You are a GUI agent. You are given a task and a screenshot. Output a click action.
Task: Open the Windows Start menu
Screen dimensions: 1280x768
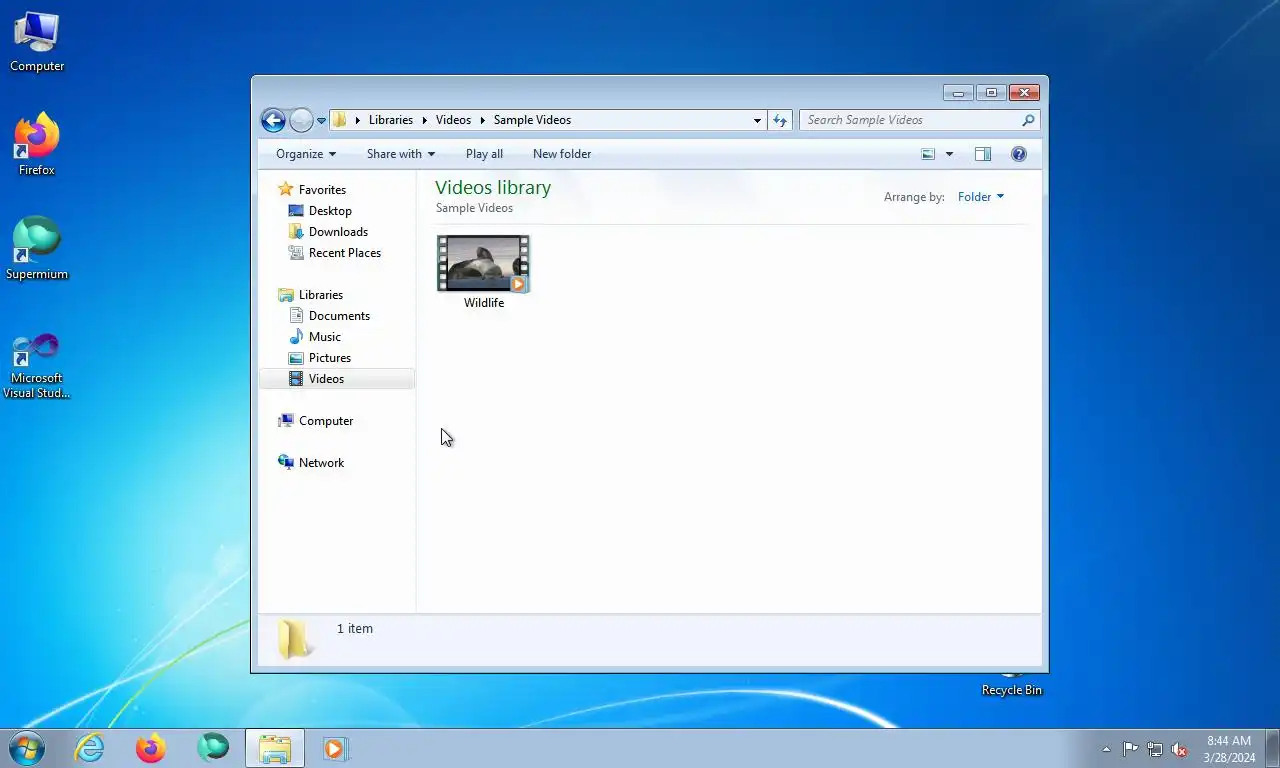pyautogui.click(x=26, y=748)
